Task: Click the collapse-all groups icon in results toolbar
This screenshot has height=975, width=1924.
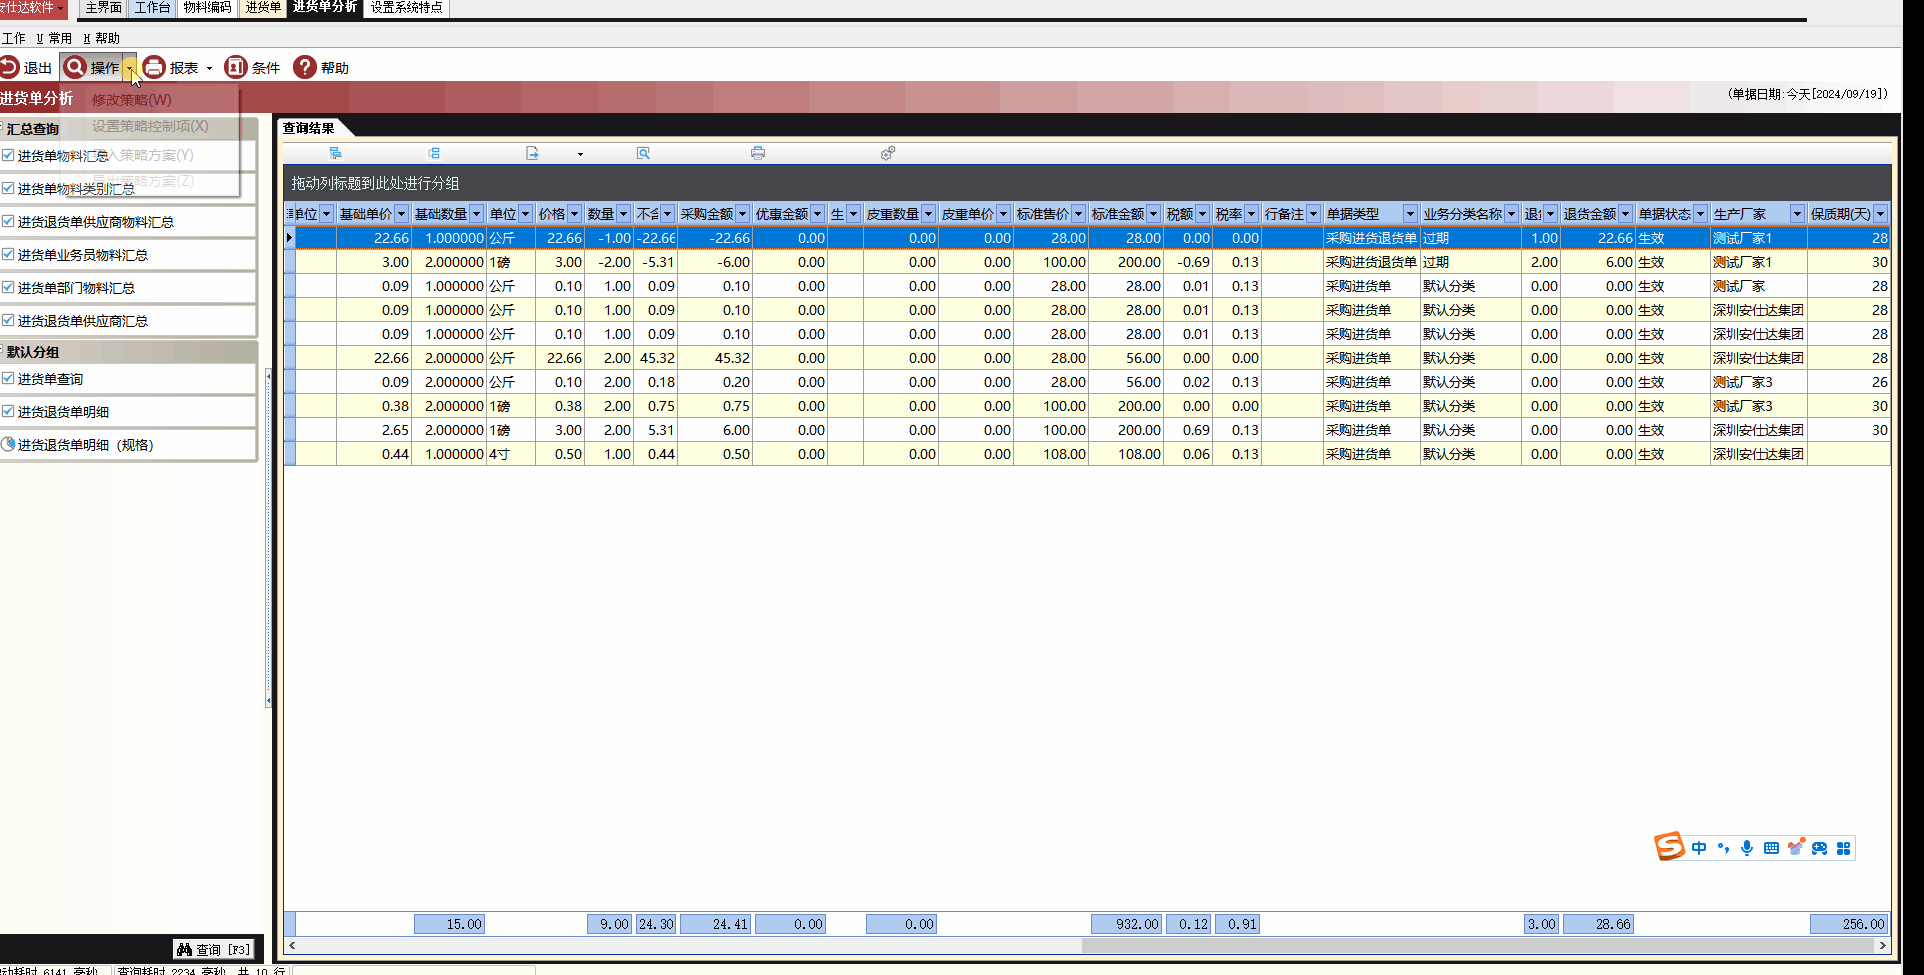Action: [434, 153]
